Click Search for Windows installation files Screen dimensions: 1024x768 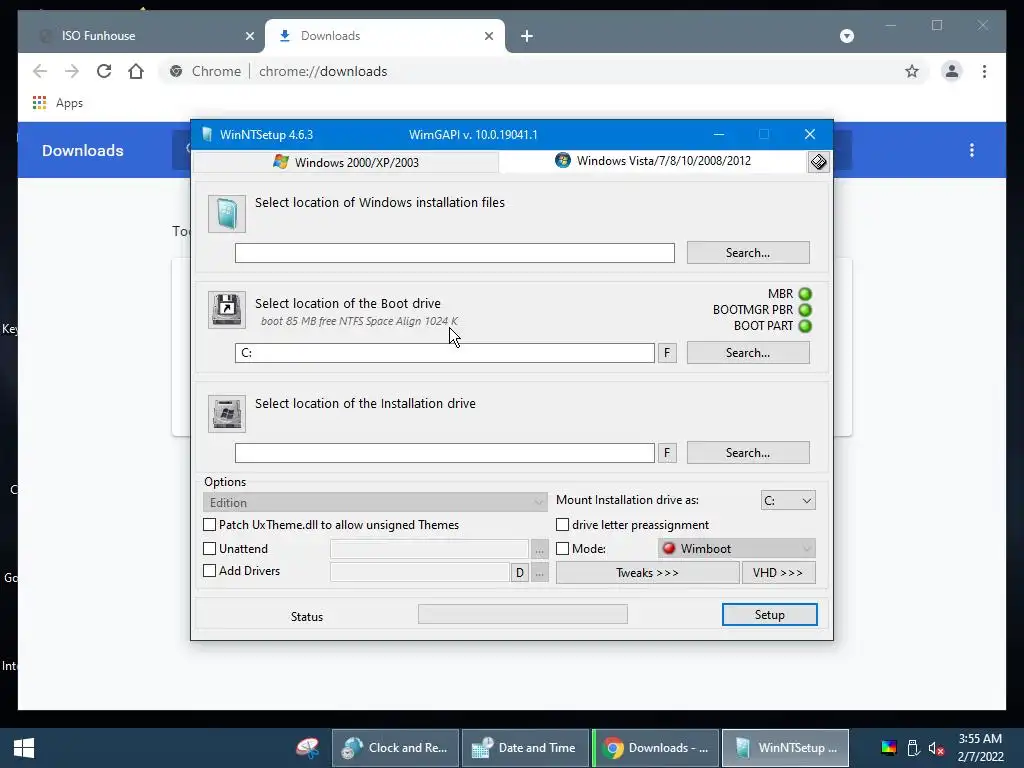pyautogui.click(x=748, y=253)
